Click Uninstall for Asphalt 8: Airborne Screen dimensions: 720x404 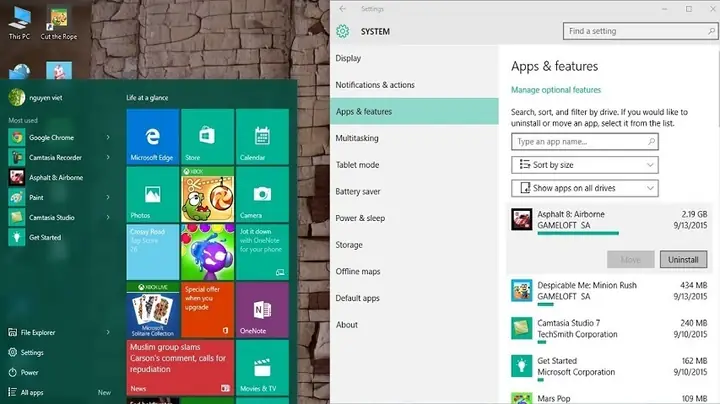[683, 259]
